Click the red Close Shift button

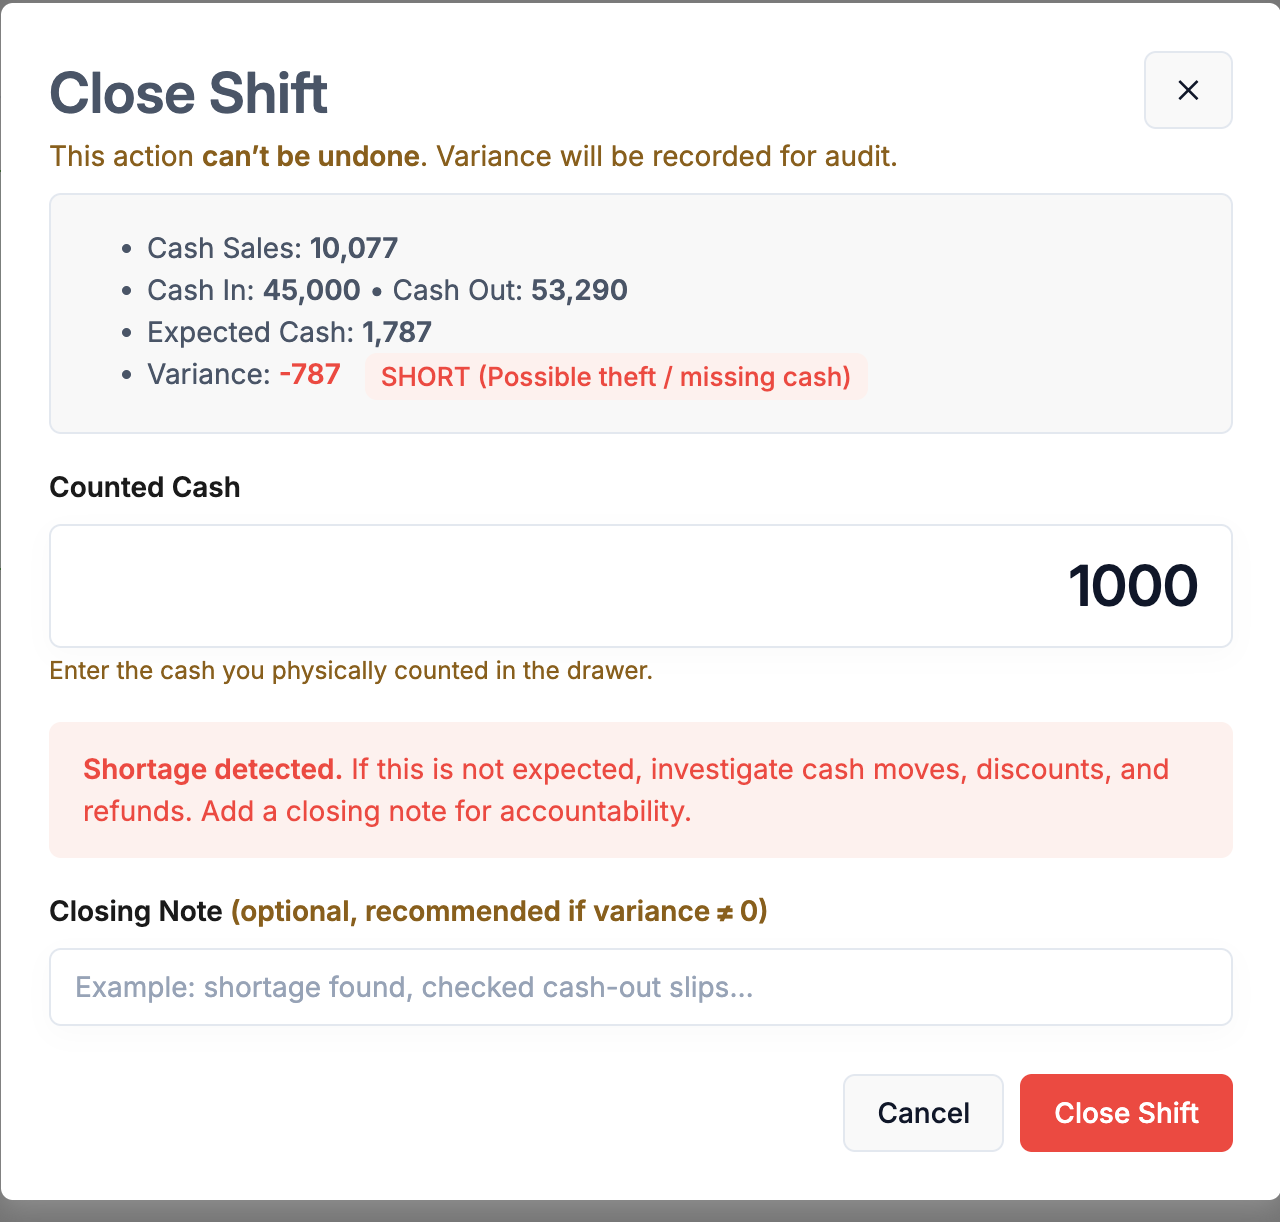(x=1126, y=1113)
